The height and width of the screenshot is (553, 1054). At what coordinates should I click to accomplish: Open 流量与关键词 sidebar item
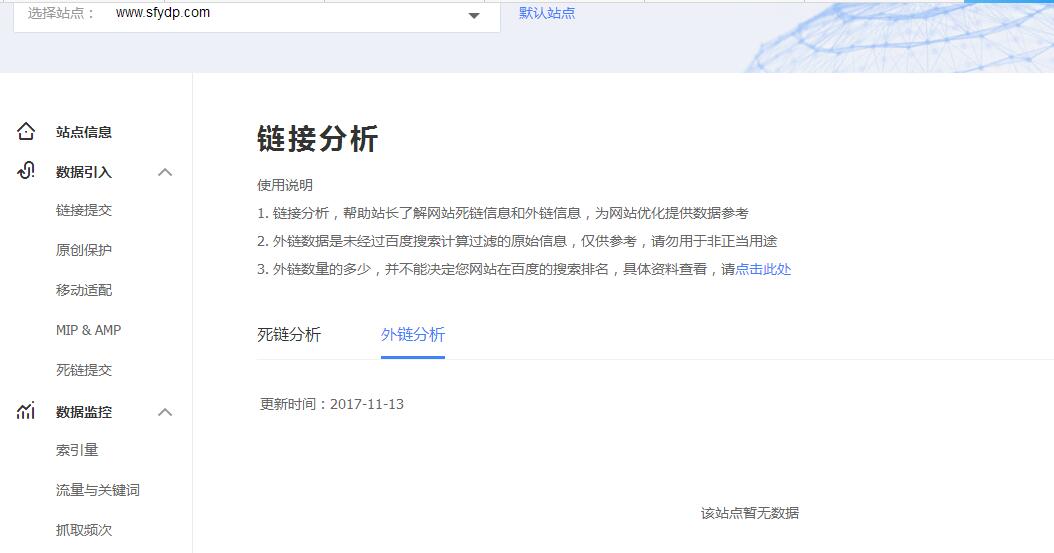[x=97, y=491]
